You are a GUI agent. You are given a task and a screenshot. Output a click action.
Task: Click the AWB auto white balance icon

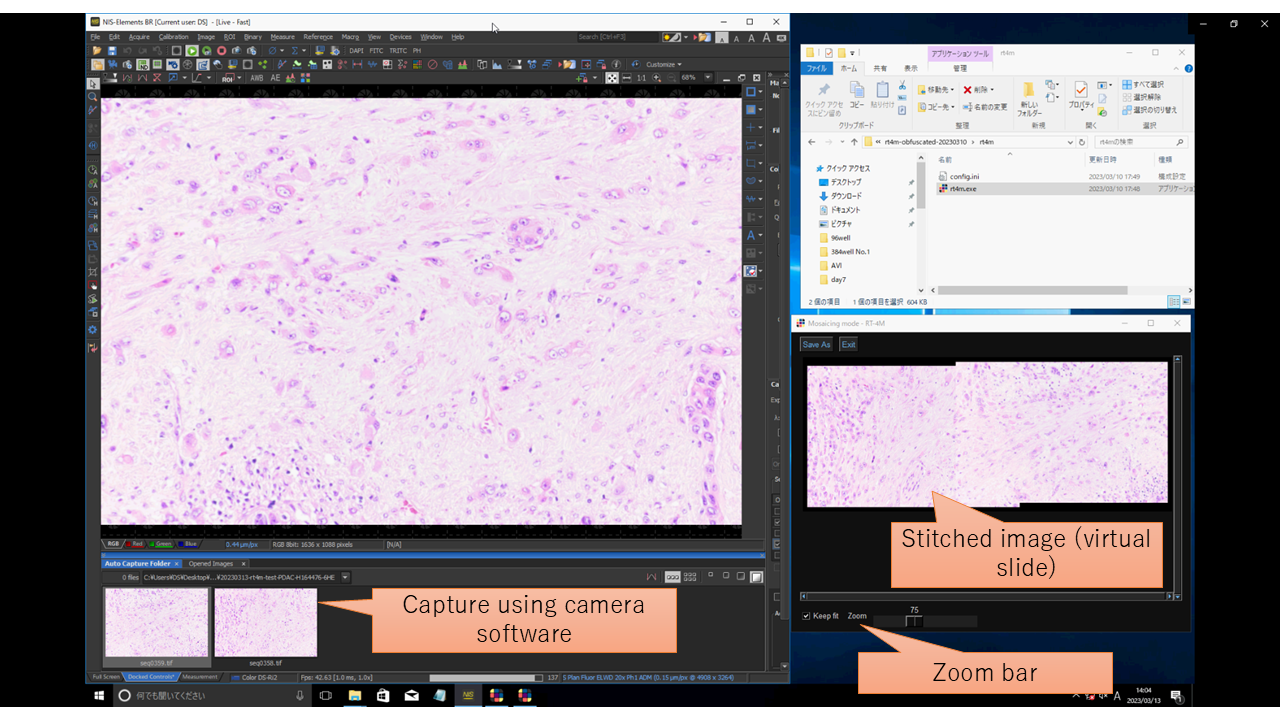tap(257, 78)
